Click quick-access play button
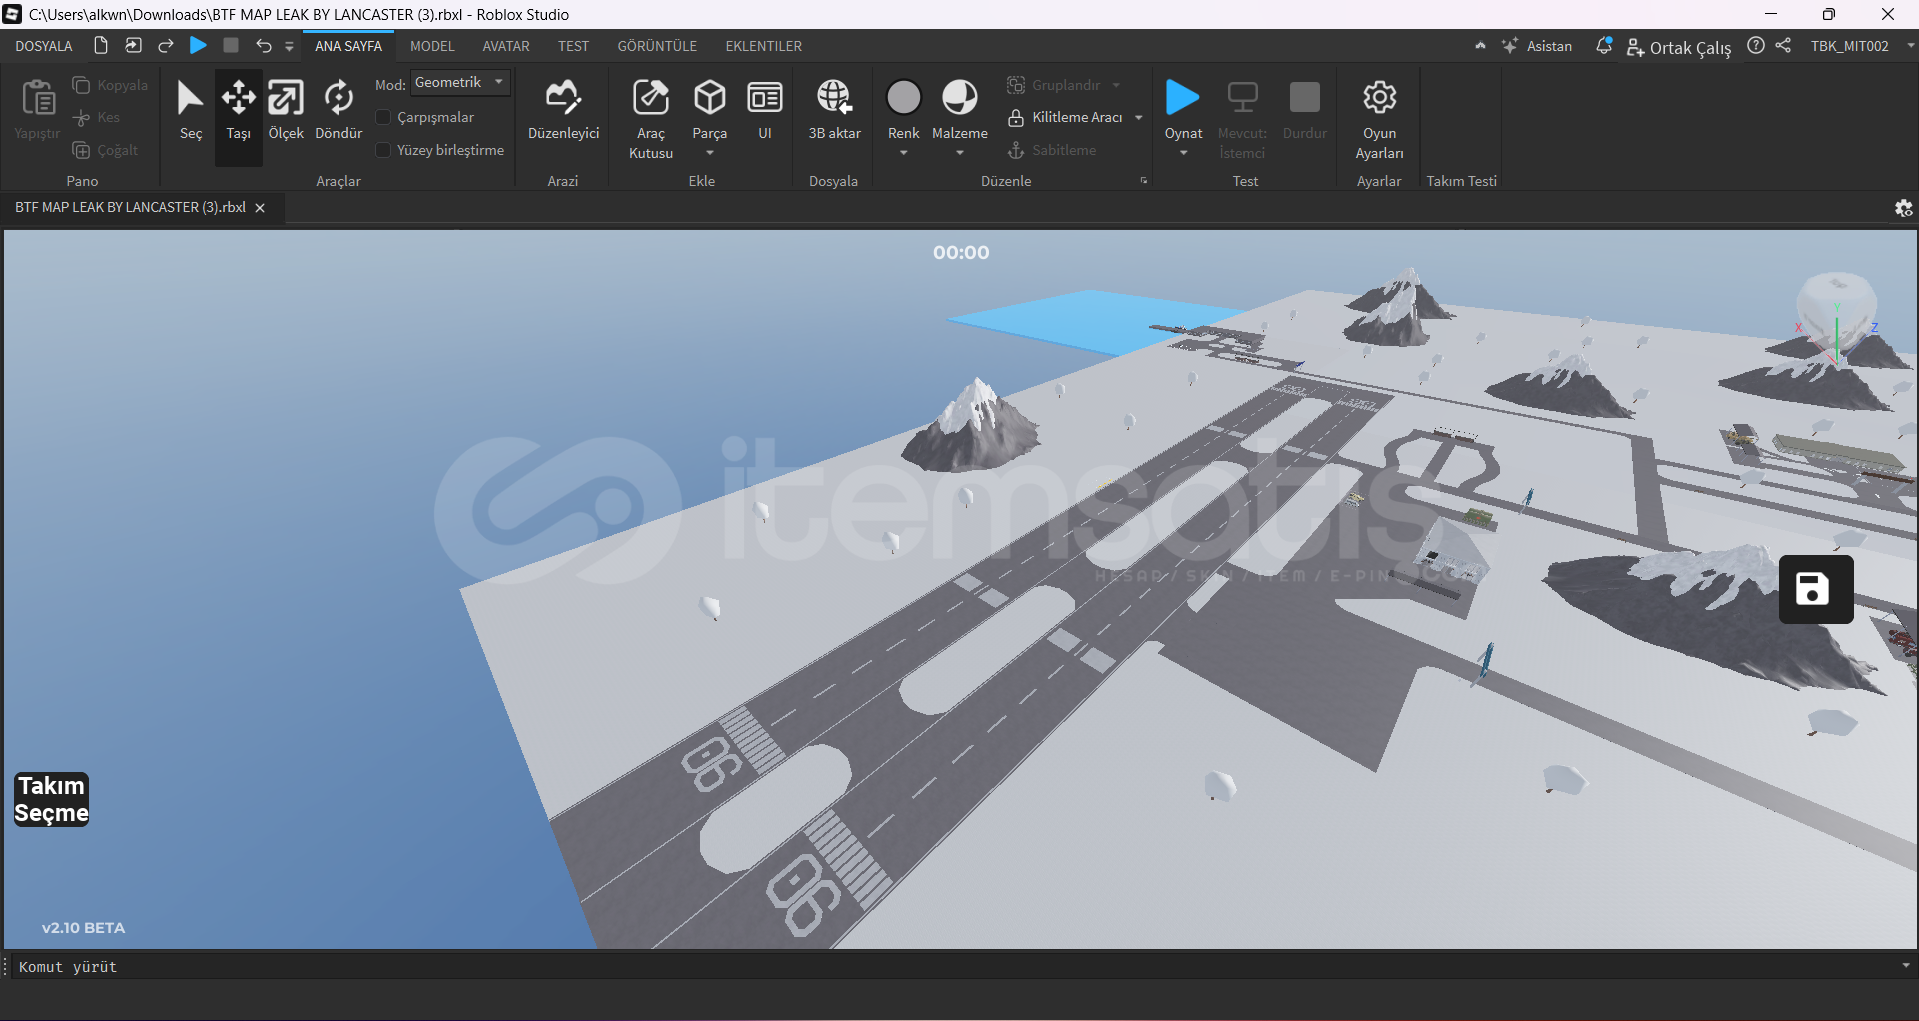Viewport: 1919px width, 1021px height. pyautogui.click(x=198, y=46)
